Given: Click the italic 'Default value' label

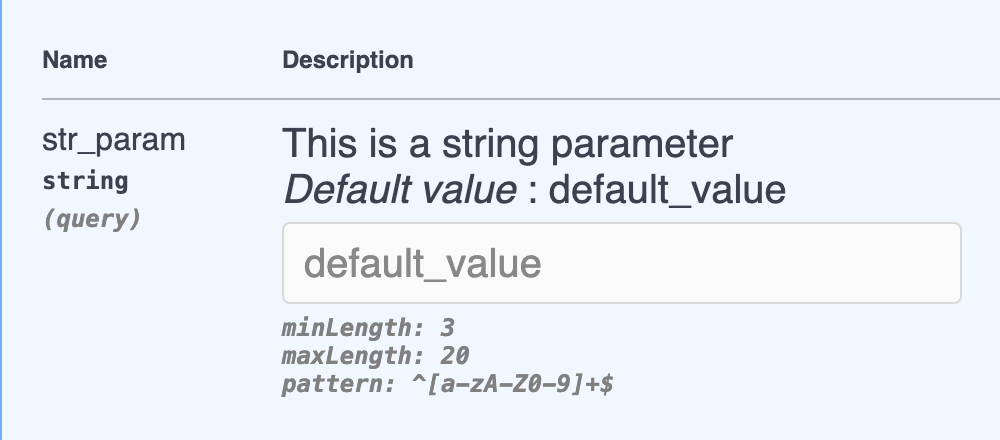Looking at the screenshot, I should pyautogui.click(x=400, y=189).
